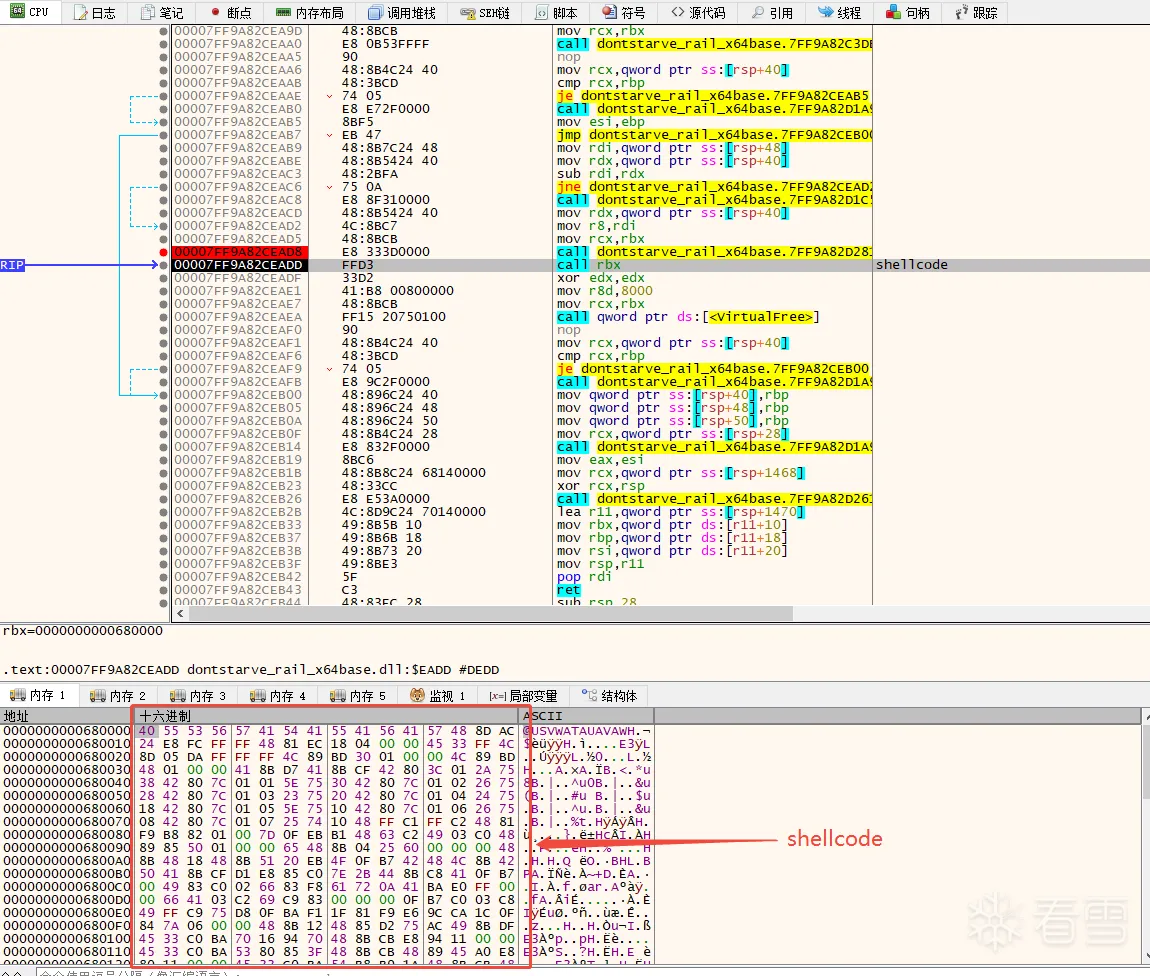The image size is (1150, 976).
Task: Select the 'jmp dontstarve_rail_x64base' instruction
Action: pyautogui.click(x=714, y=135)
